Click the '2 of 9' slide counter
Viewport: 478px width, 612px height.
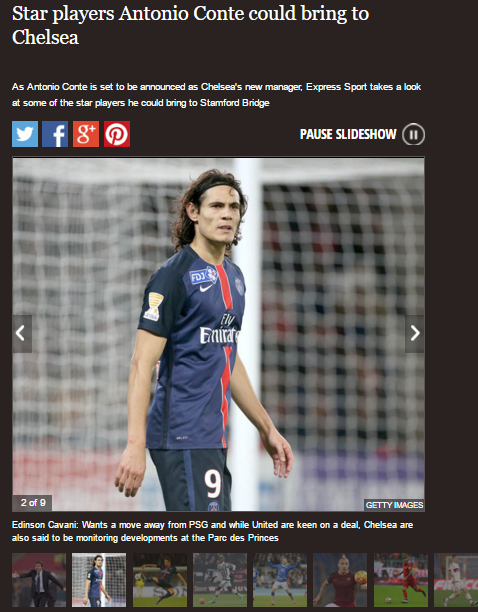(x=33, y=503)
